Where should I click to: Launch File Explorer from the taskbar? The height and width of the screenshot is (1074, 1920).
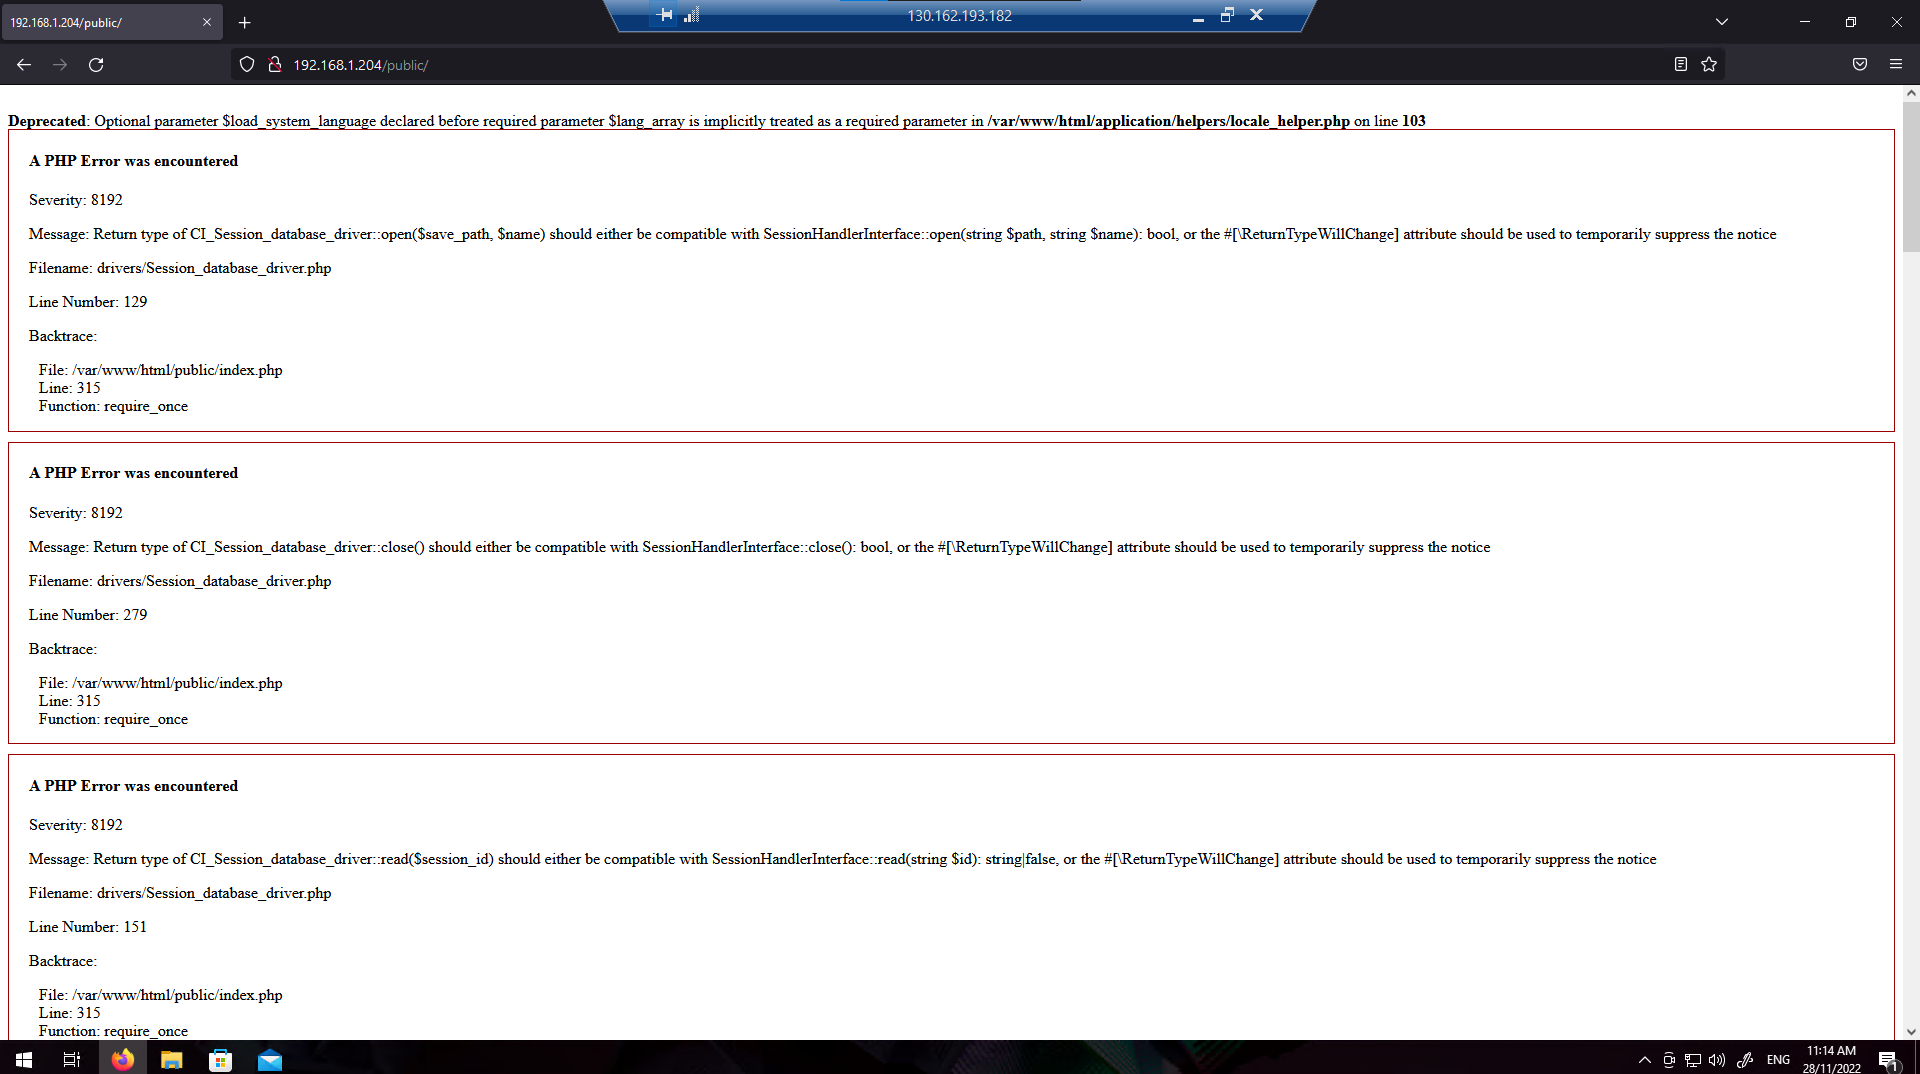point(171,1059)
